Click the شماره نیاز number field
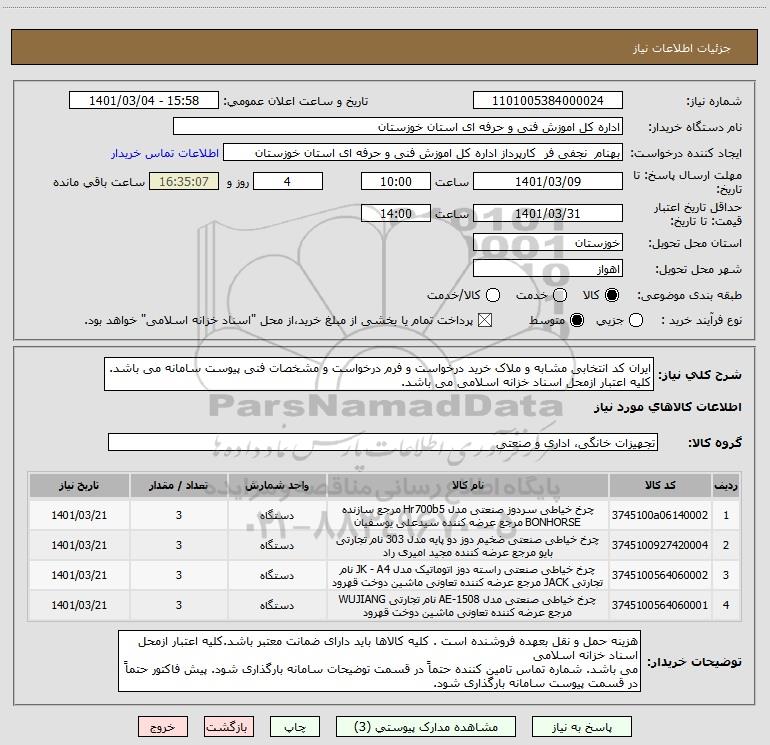770x745 pixels. click(x=548, y=101)
